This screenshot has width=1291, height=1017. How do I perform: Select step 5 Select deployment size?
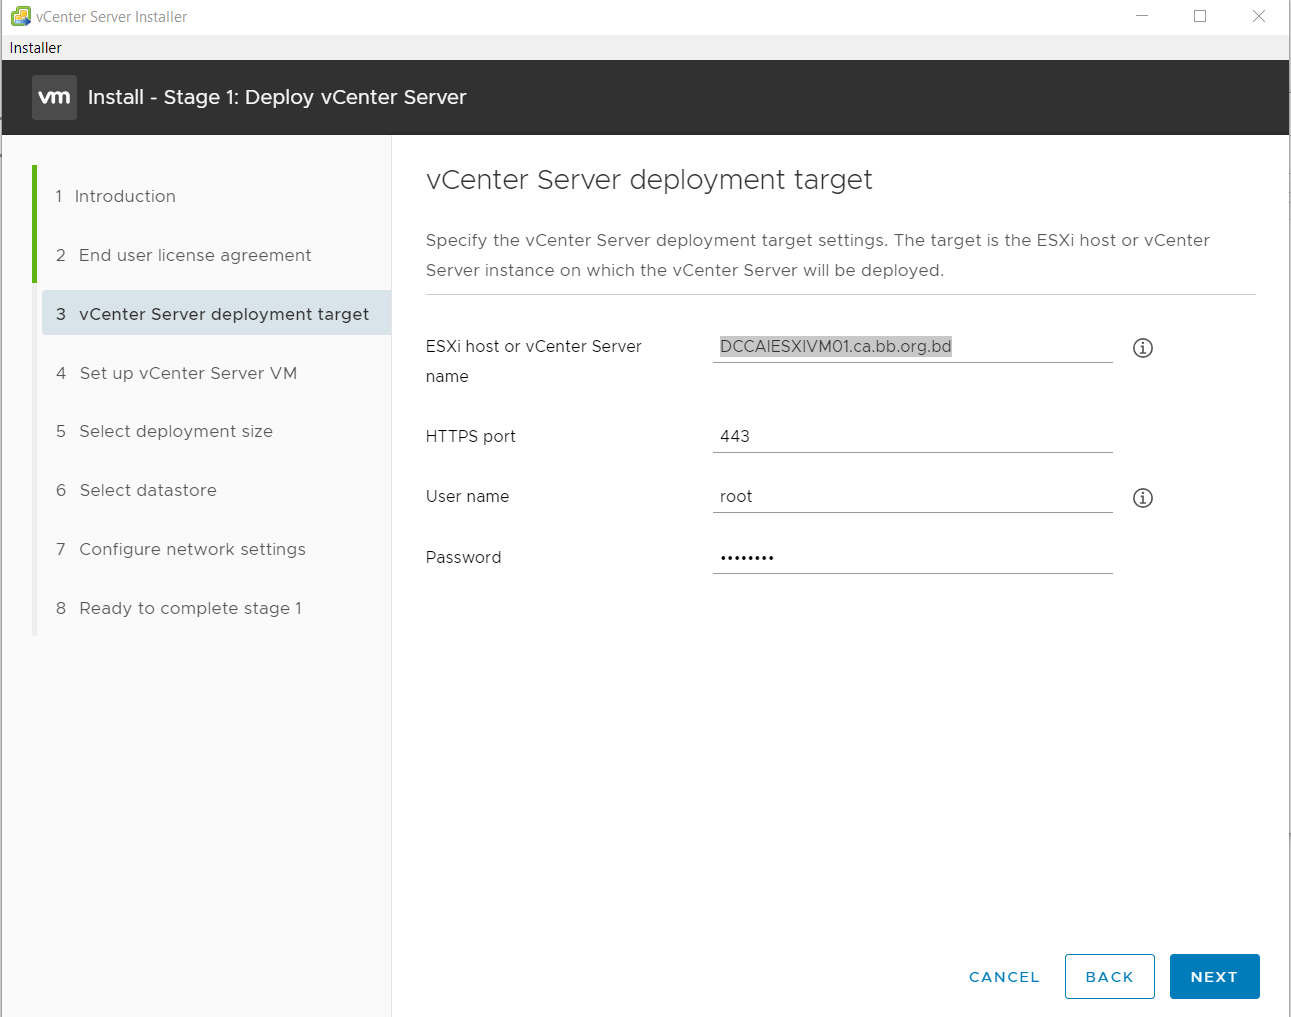(x=164, y=431)
